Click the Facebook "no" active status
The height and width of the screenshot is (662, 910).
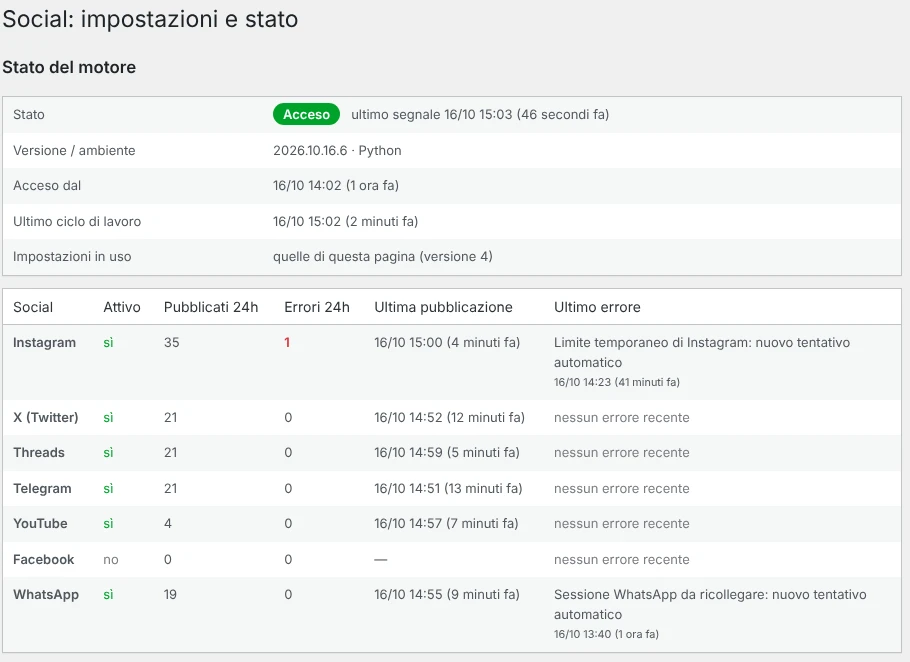(111, 559)
